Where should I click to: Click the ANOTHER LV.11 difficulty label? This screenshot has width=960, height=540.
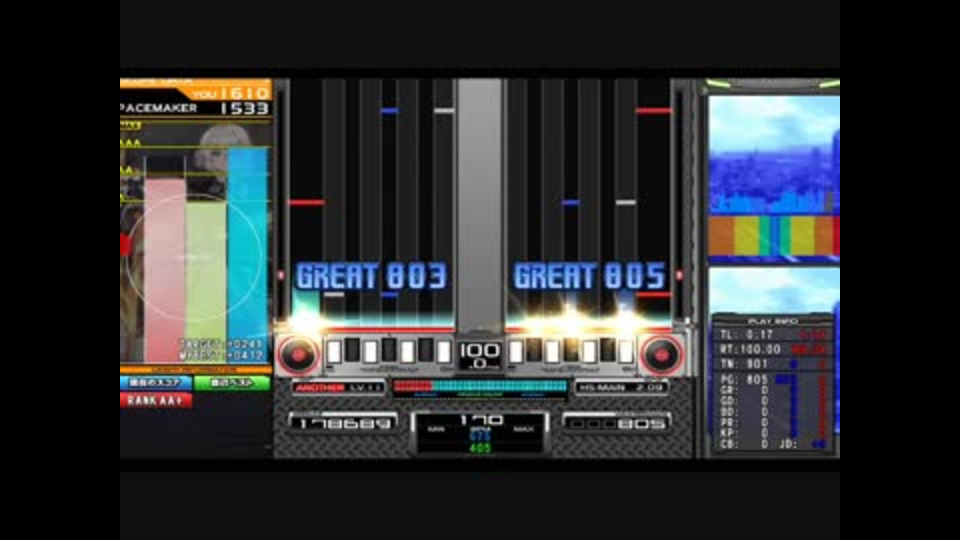(x=338, y=388)
